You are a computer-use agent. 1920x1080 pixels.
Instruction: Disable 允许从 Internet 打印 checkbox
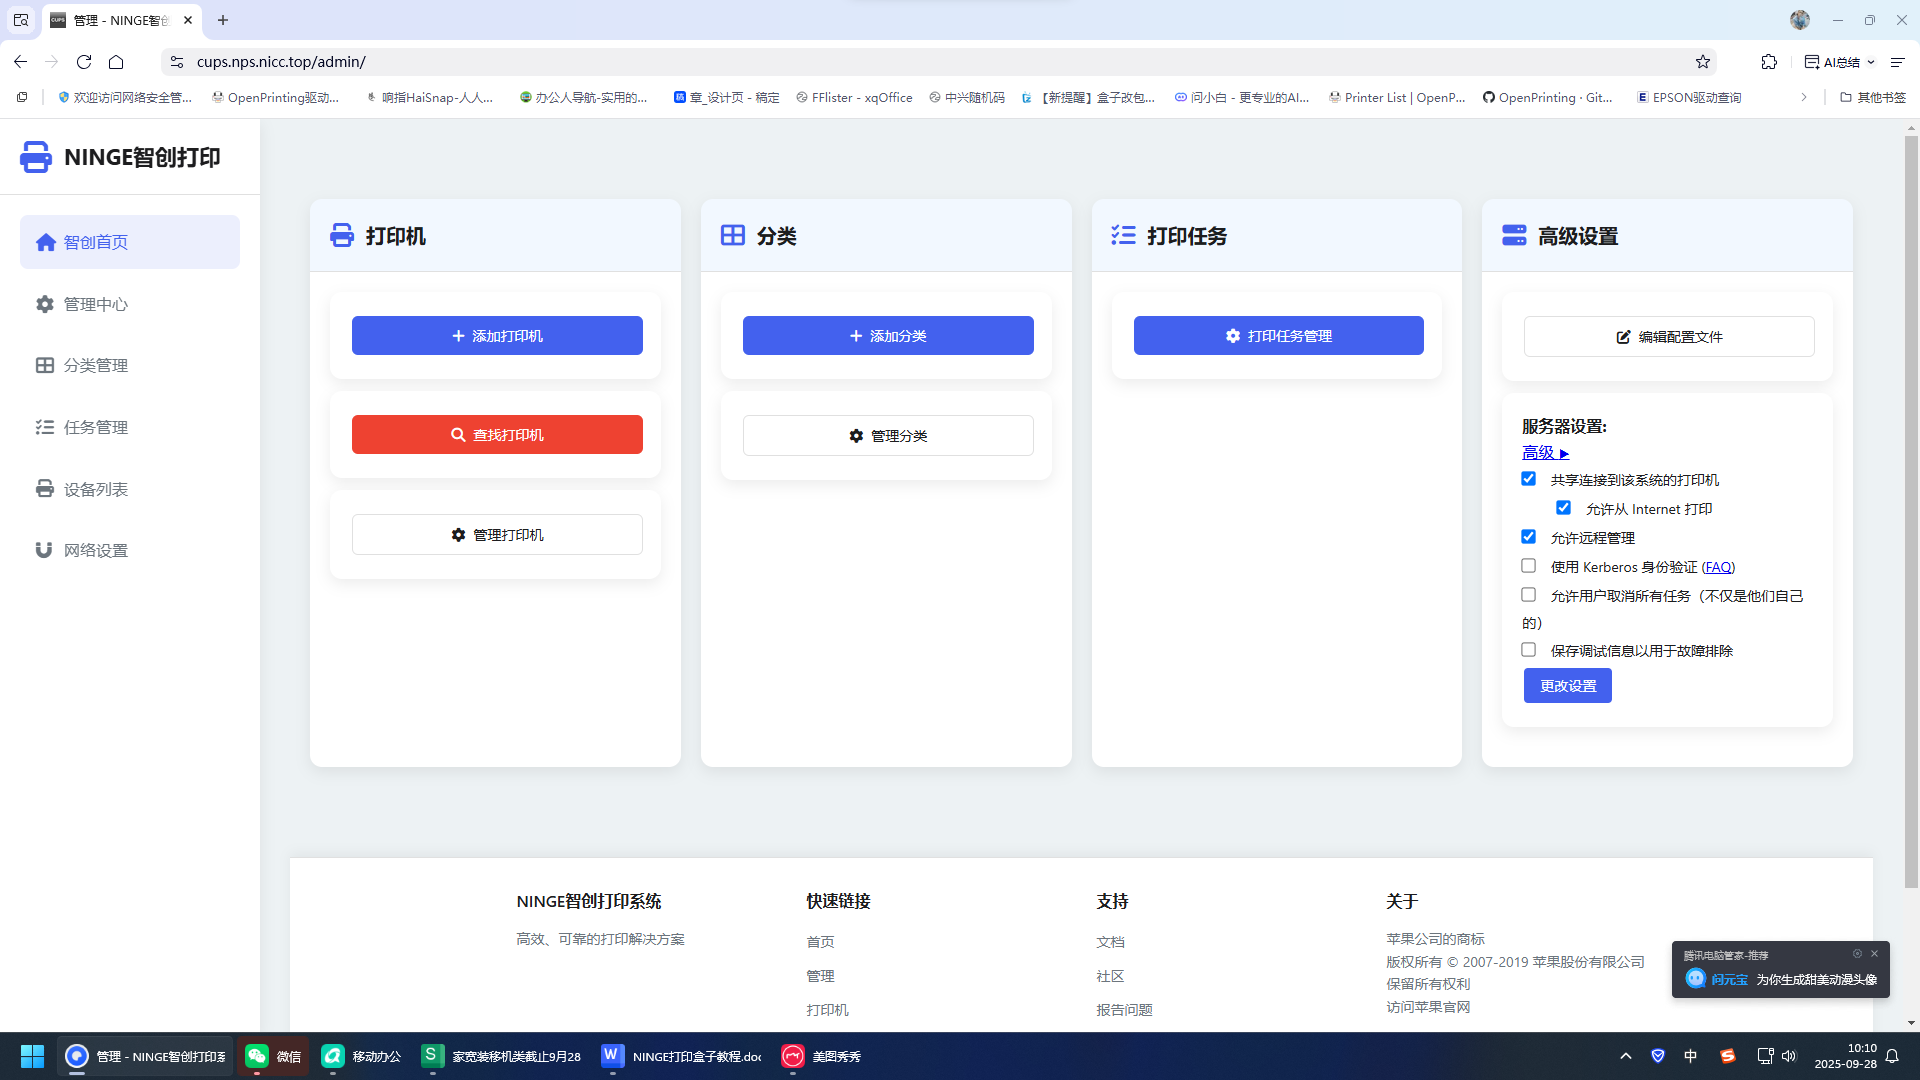tap(1563, 507)
